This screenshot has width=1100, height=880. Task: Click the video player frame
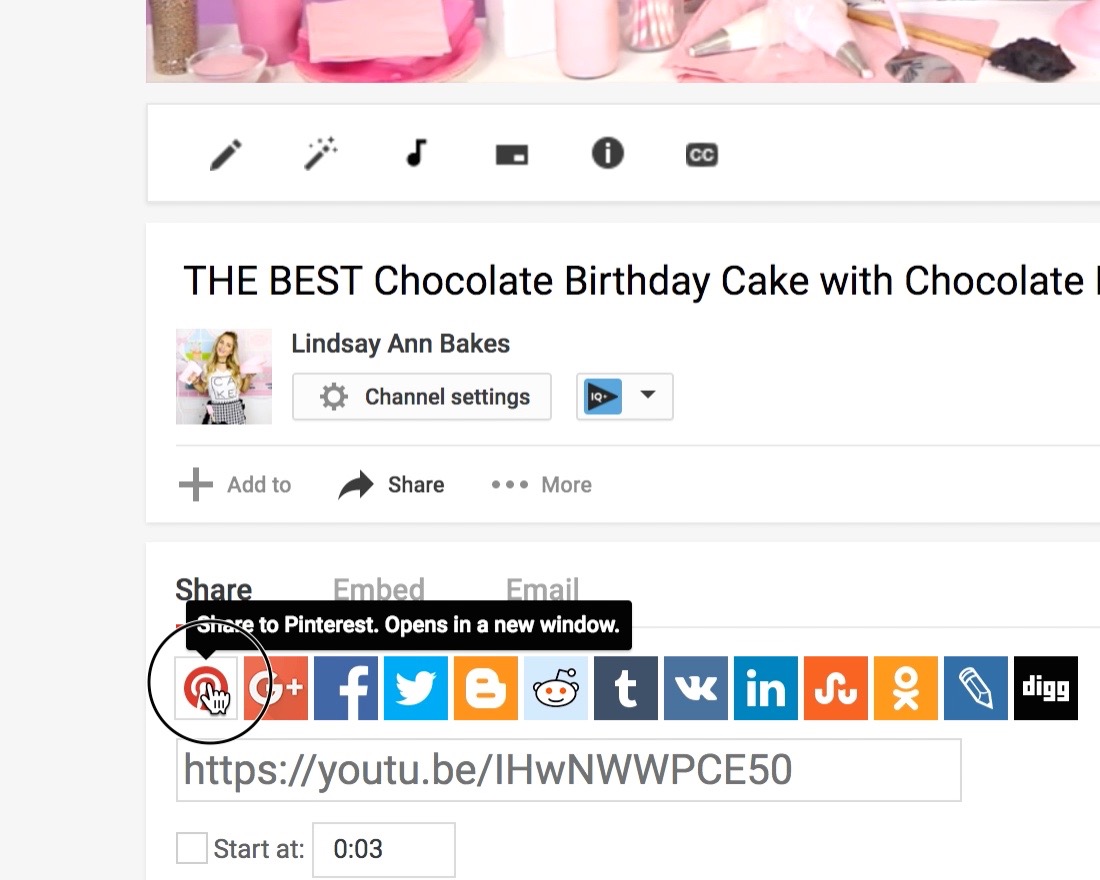pyautogui.click(x=623, y=41)
